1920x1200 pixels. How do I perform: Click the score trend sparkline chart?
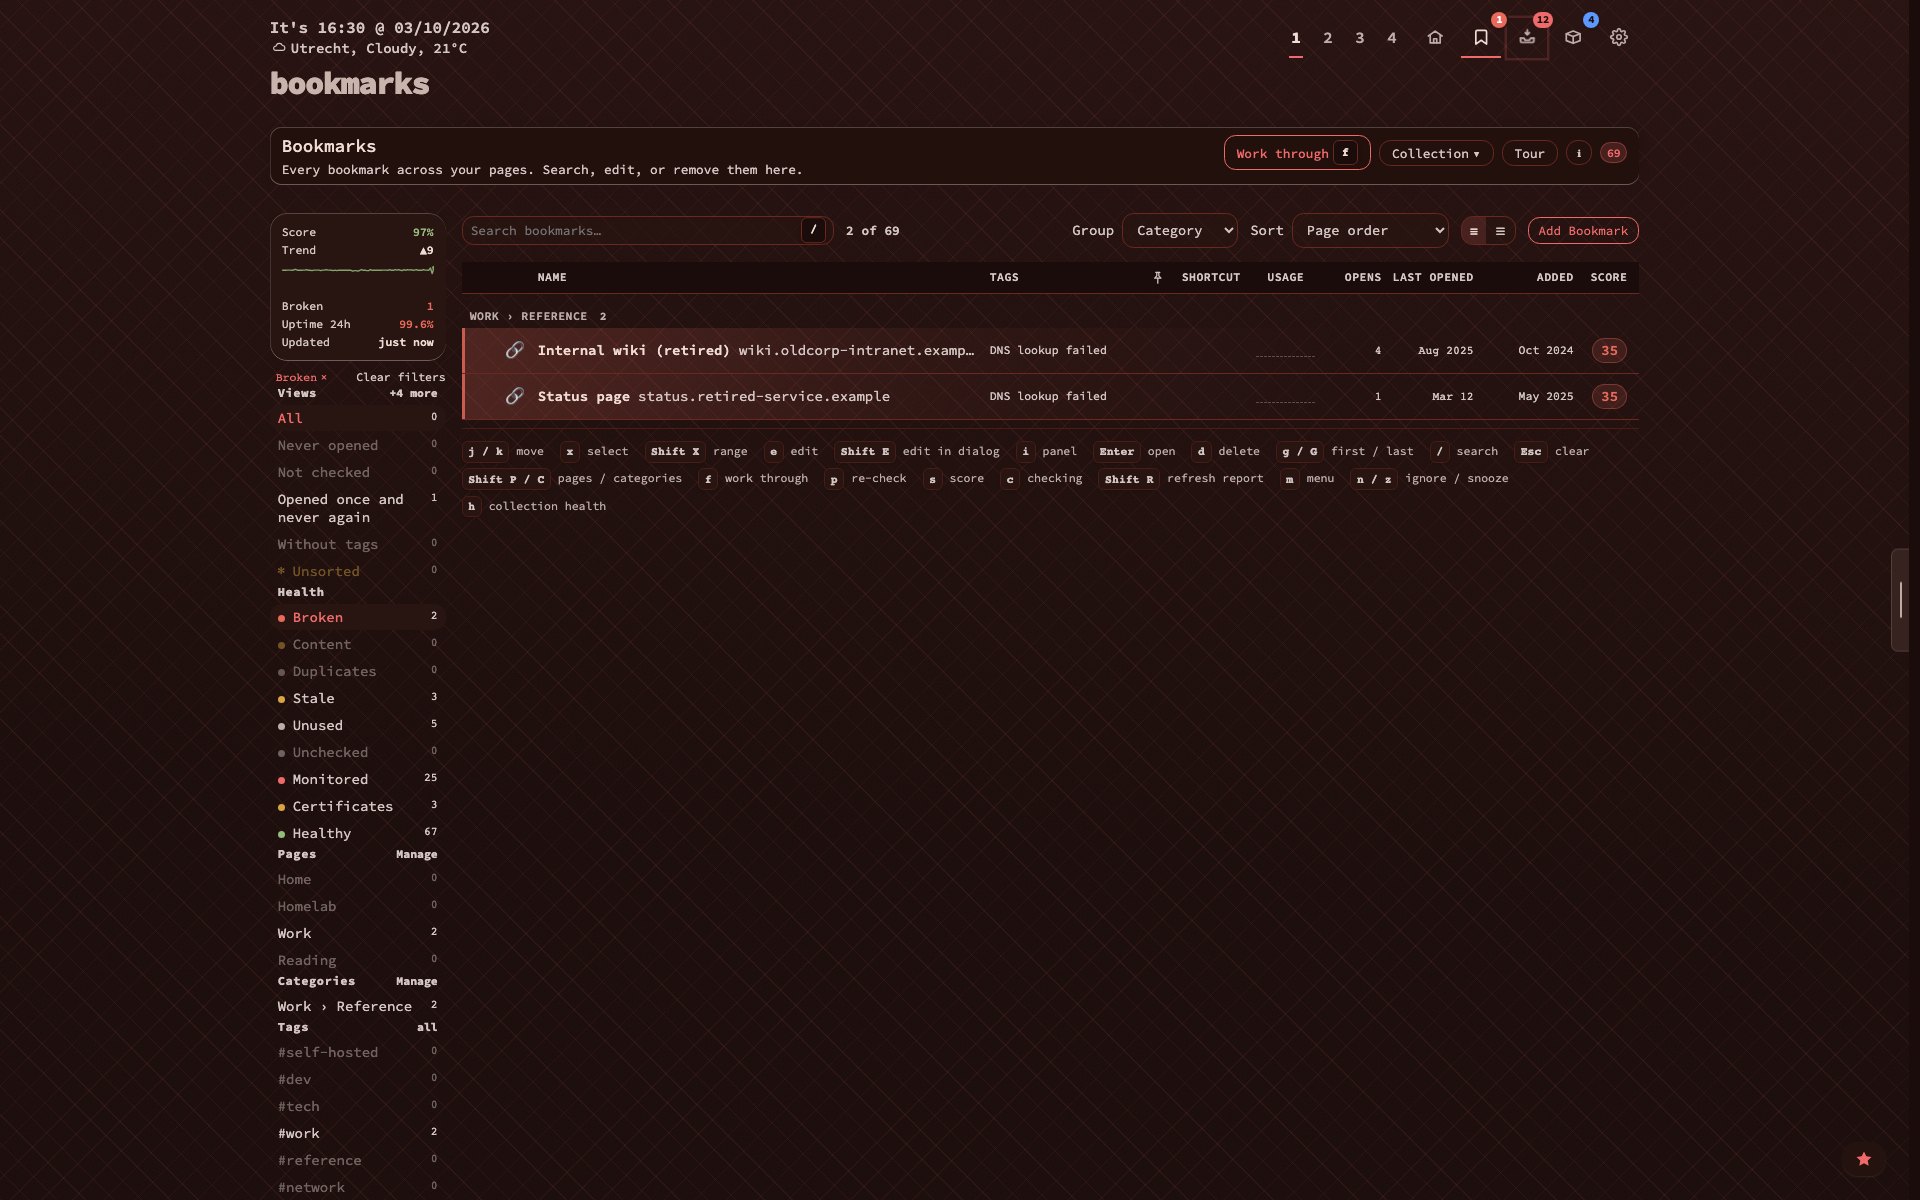pos(357,270)
